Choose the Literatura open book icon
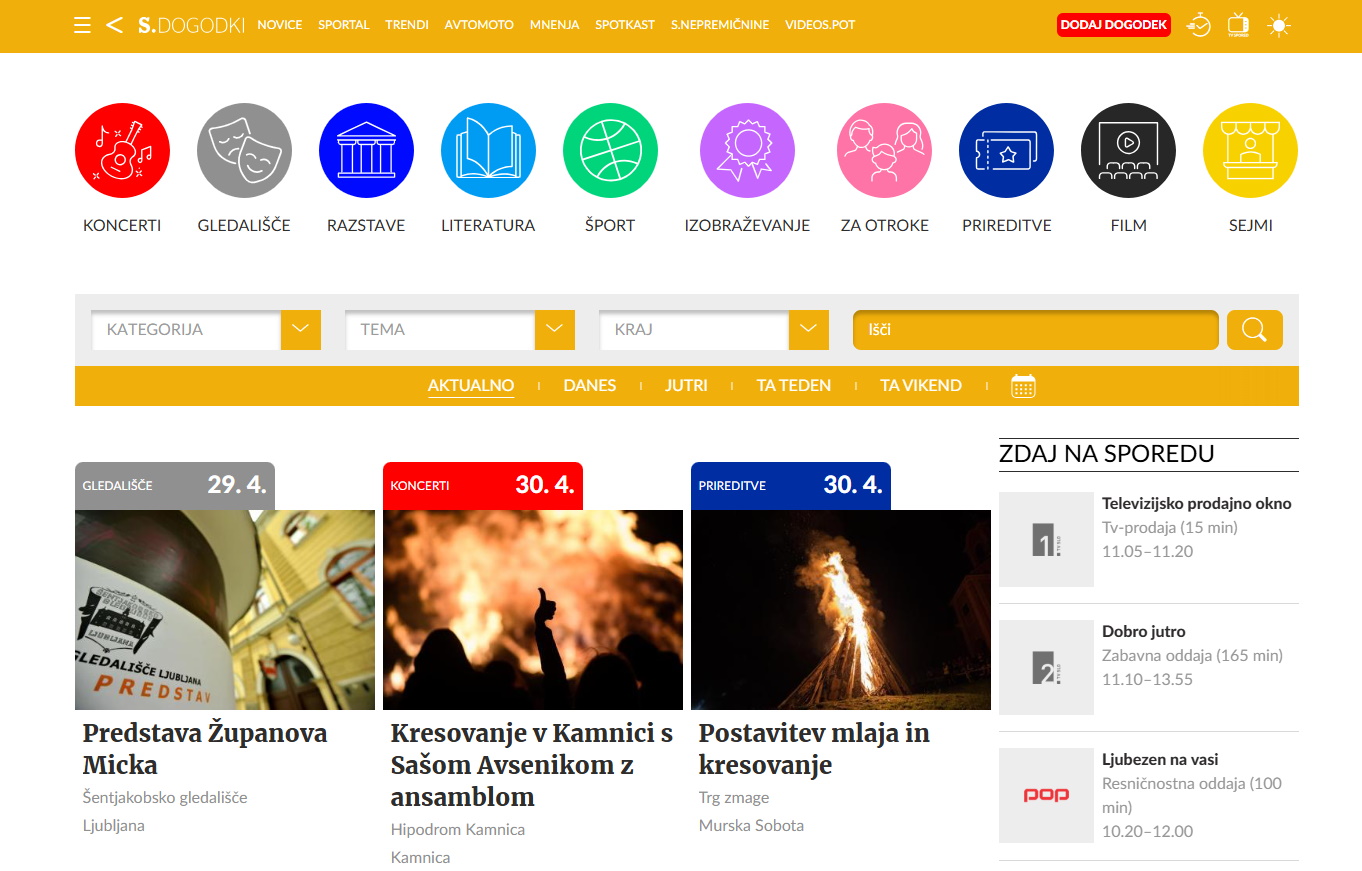 pos(488,151)
